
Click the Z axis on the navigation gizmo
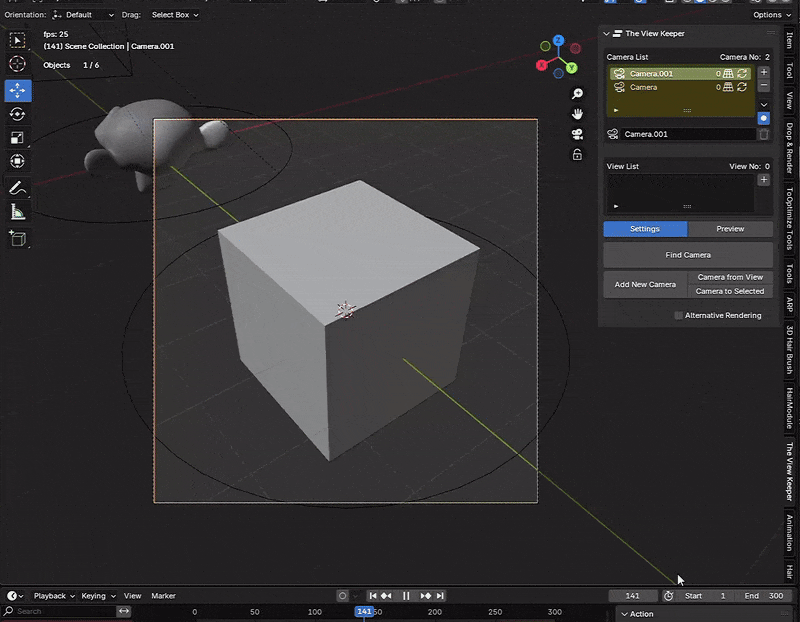point(559,40)
